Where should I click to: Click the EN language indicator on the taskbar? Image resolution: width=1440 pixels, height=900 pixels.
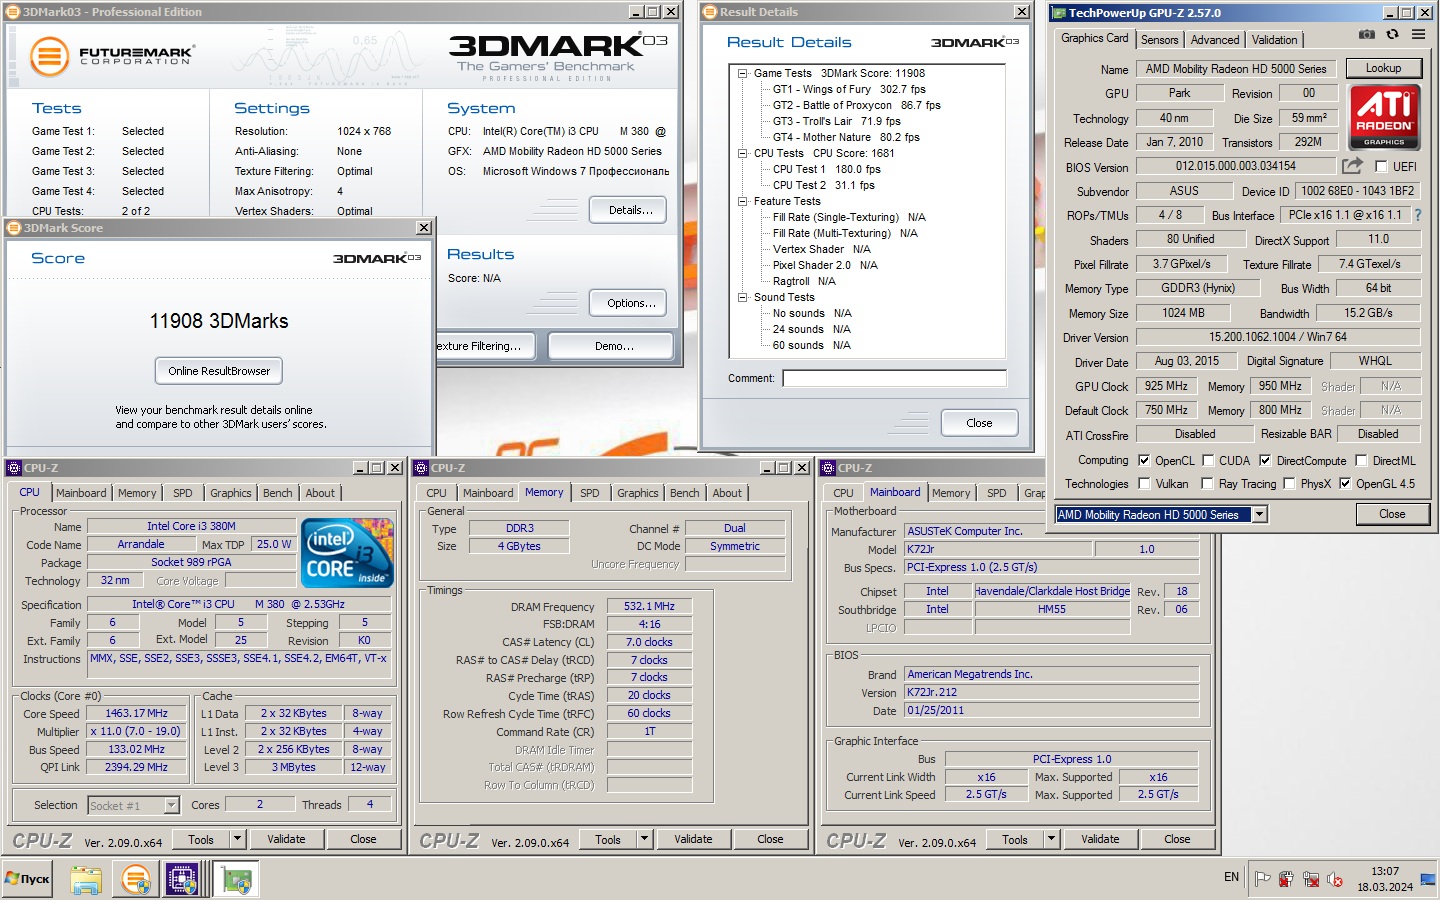coord(1231,877)
